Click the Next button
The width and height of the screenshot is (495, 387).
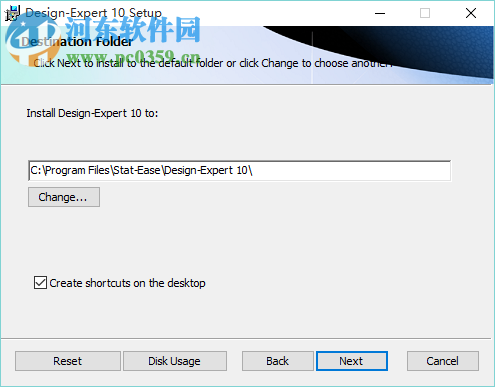point(352,361)
